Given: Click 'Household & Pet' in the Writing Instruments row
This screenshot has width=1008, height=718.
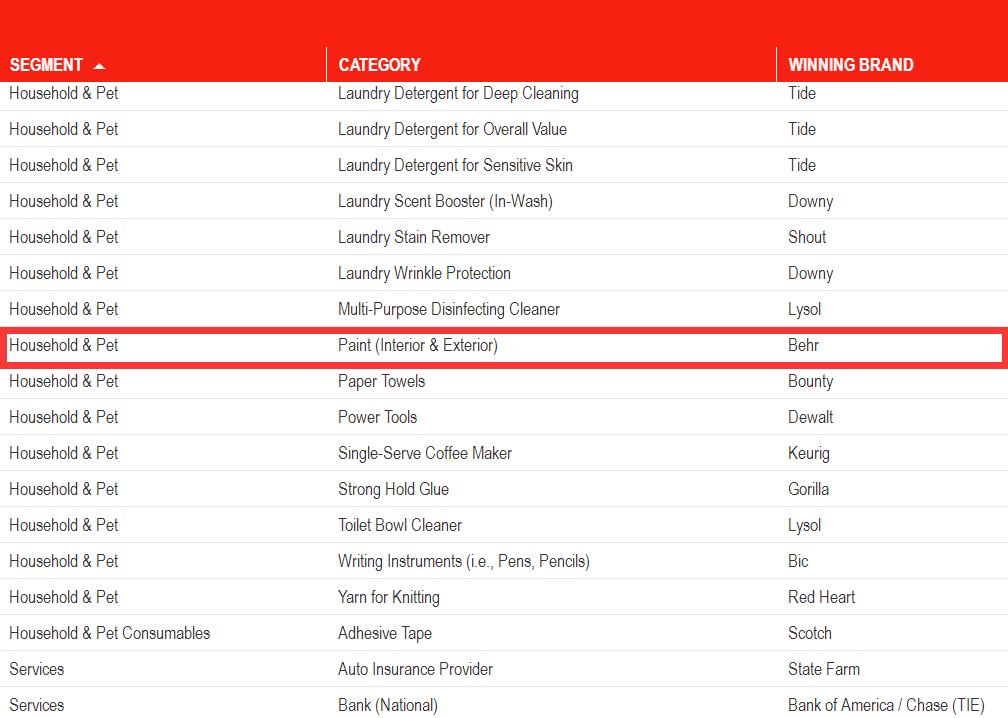Looking at the screenshot, I should [64, 561].
